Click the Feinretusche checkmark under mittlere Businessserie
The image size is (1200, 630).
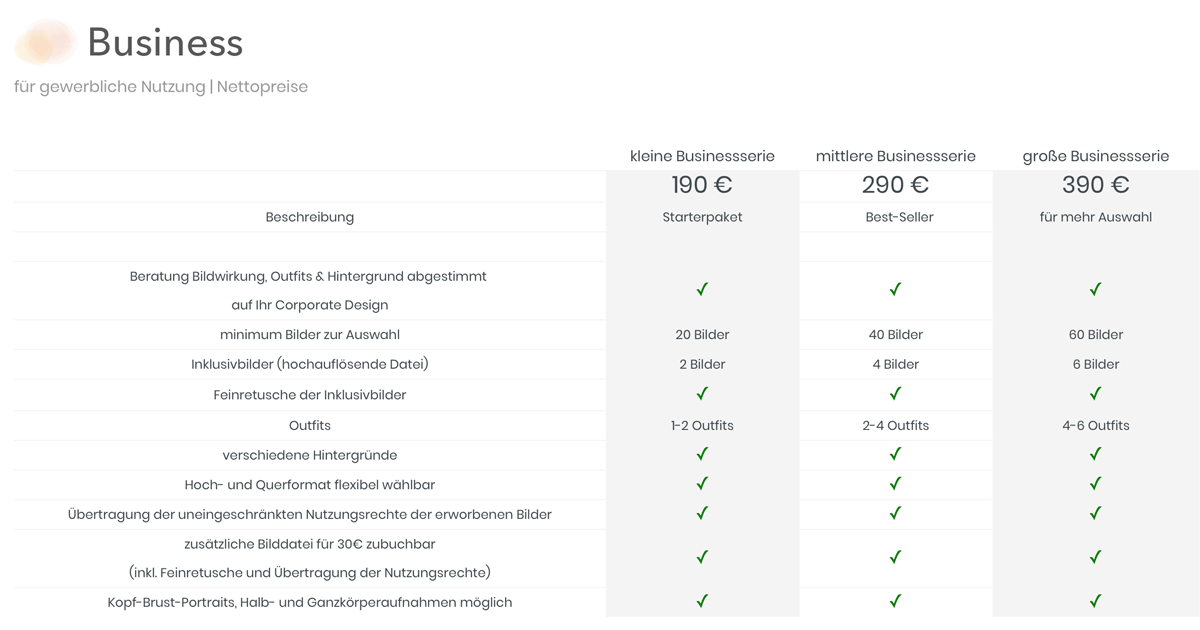[895, 393]
